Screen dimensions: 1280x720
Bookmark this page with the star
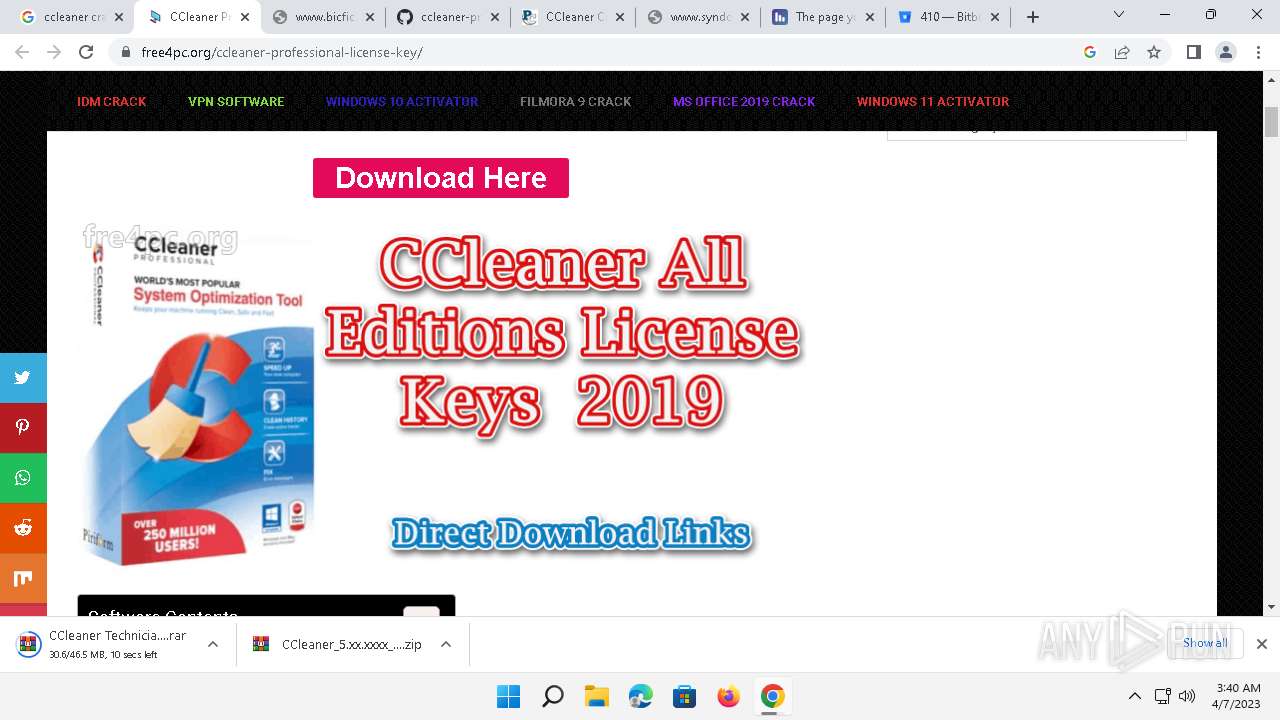[1154, 52]
